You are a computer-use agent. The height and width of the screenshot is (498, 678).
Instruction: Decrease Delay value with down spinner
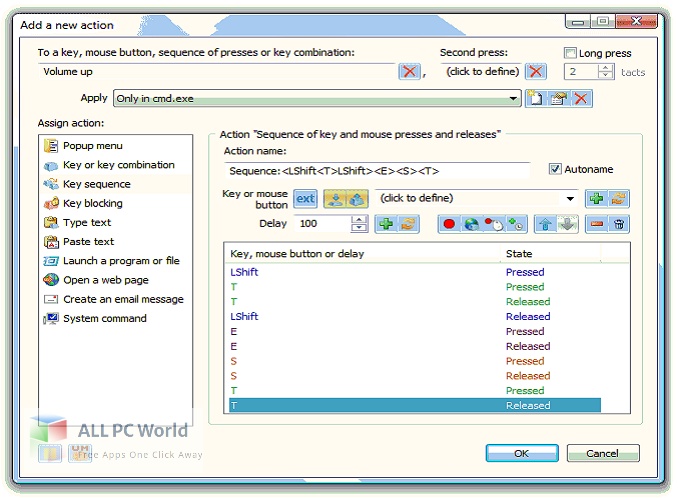[x=359, y=228]
